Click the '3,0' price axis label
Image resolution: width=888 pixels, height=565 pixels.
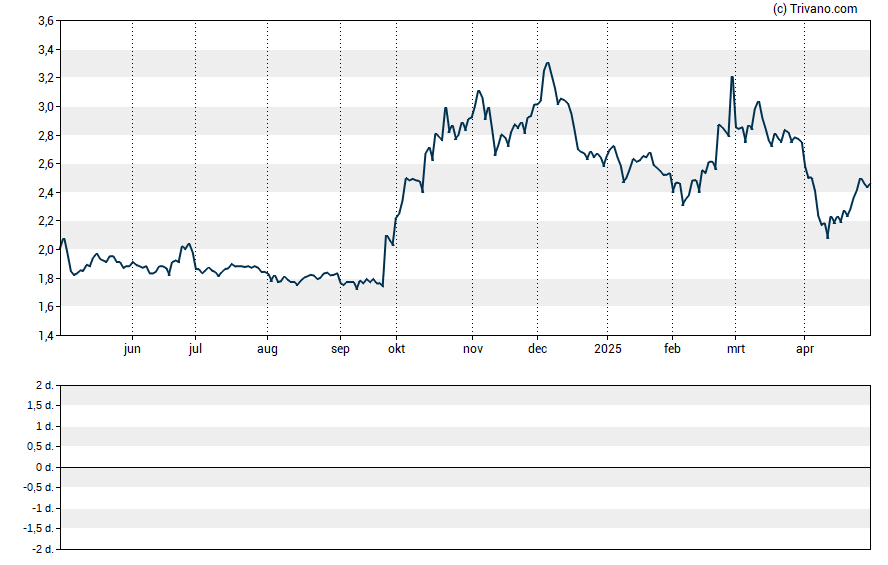click(x=46, y=106)
